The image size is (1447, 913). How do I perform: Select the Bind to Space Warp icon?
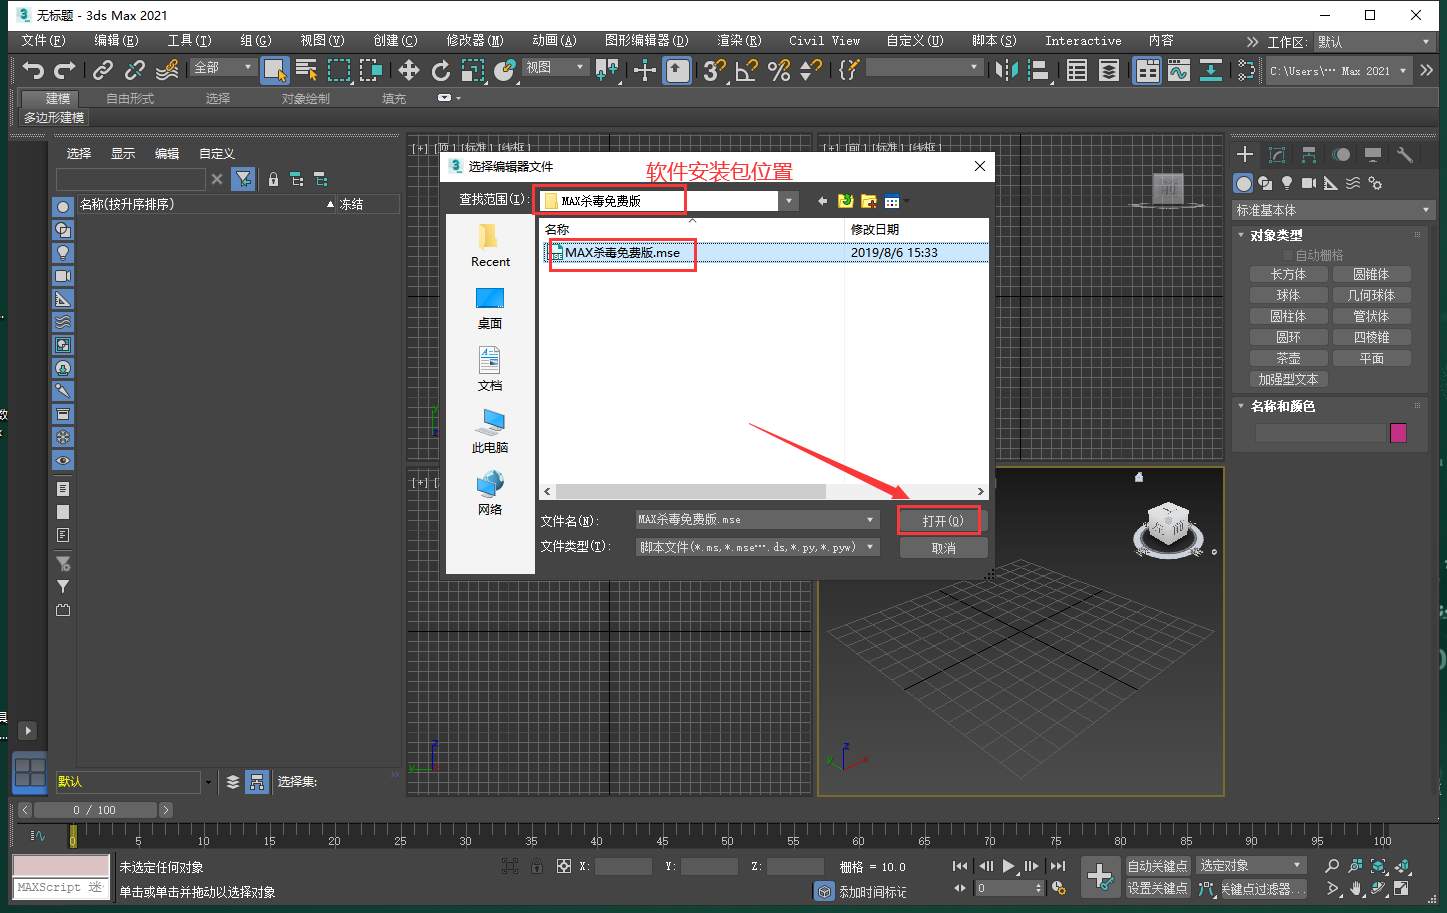(x=167, y=70)
